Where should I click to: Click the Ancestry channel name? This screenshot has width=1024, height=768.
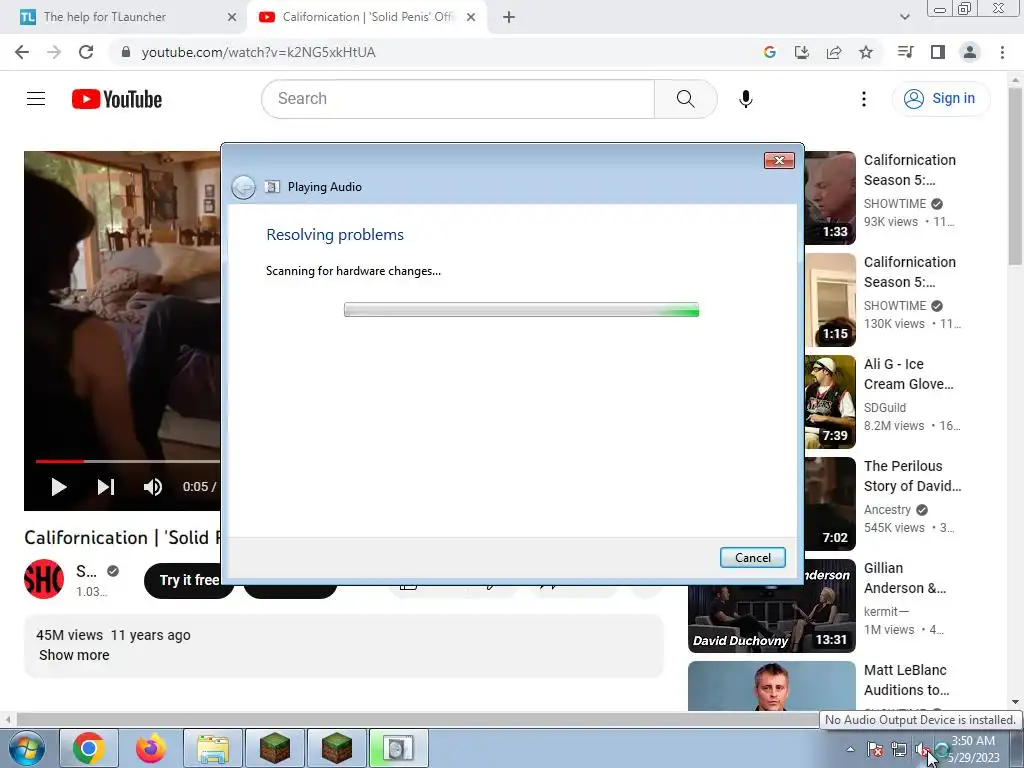click(x=887, y=509)
